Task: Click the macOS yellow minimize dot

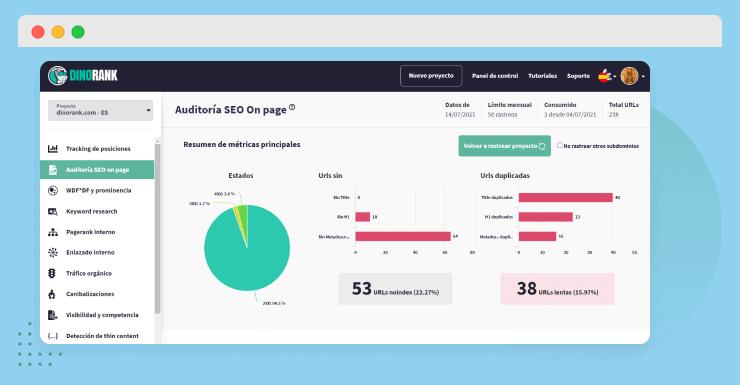Action: click(58, 32)
